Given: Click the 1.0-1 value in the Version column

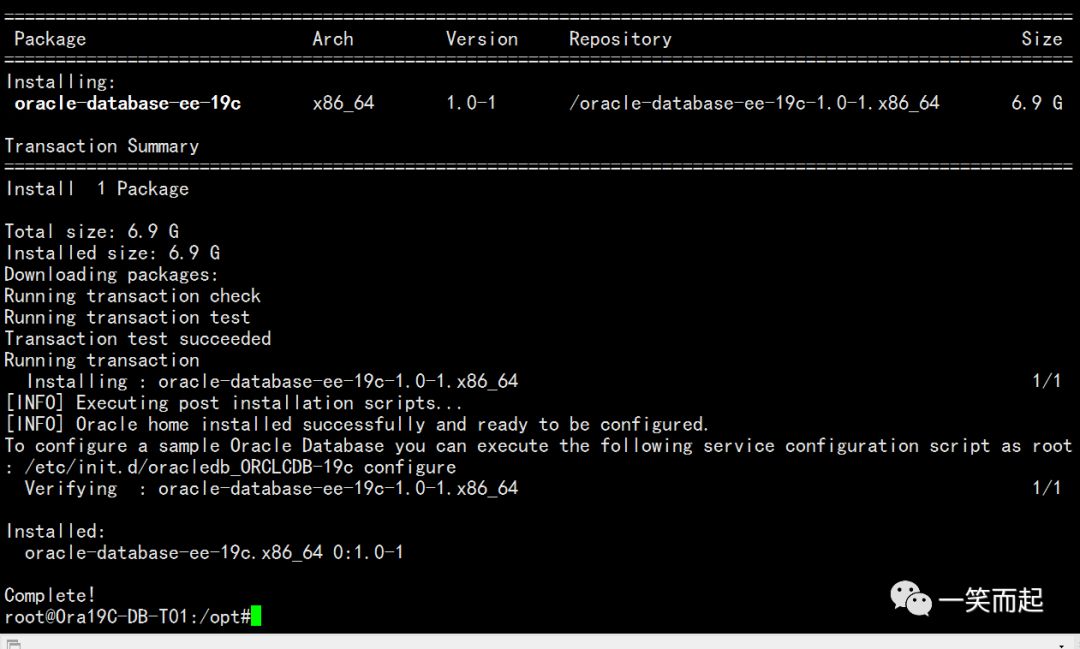Looking at the screenshot, I should coord(470,103).
